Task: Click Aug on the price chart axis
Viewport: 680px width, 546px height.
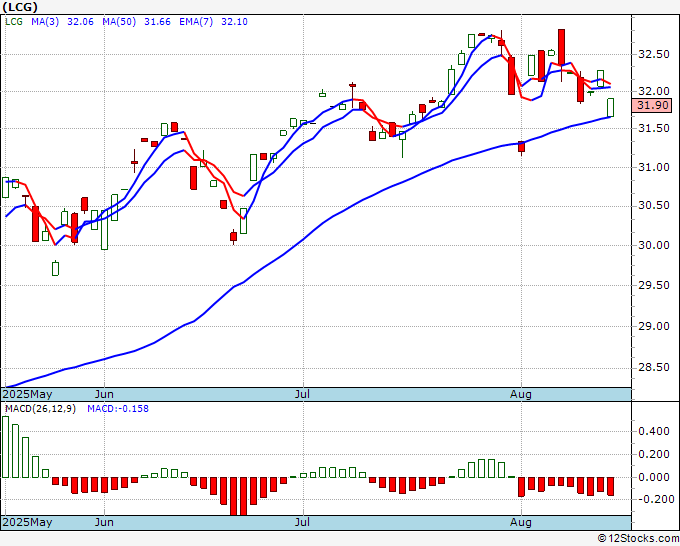Action: (x=521, y=394)
